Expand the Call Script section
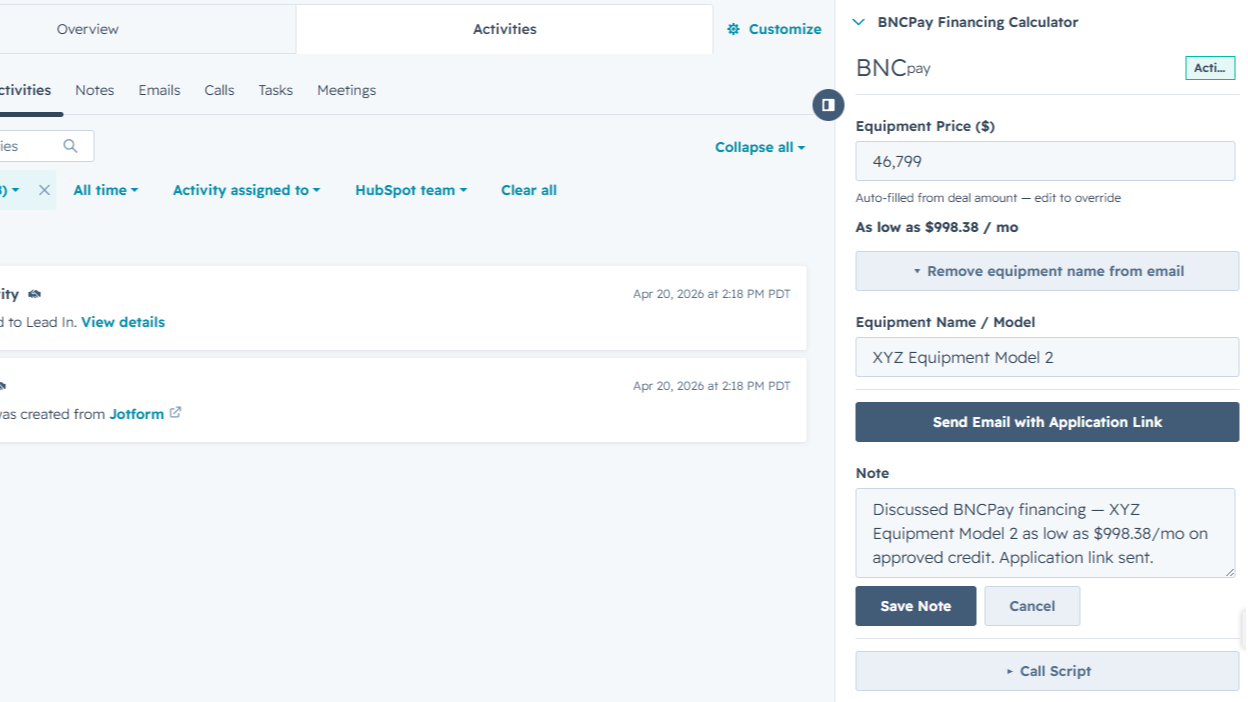1248x702 pixels. [x=1047, y=671]
